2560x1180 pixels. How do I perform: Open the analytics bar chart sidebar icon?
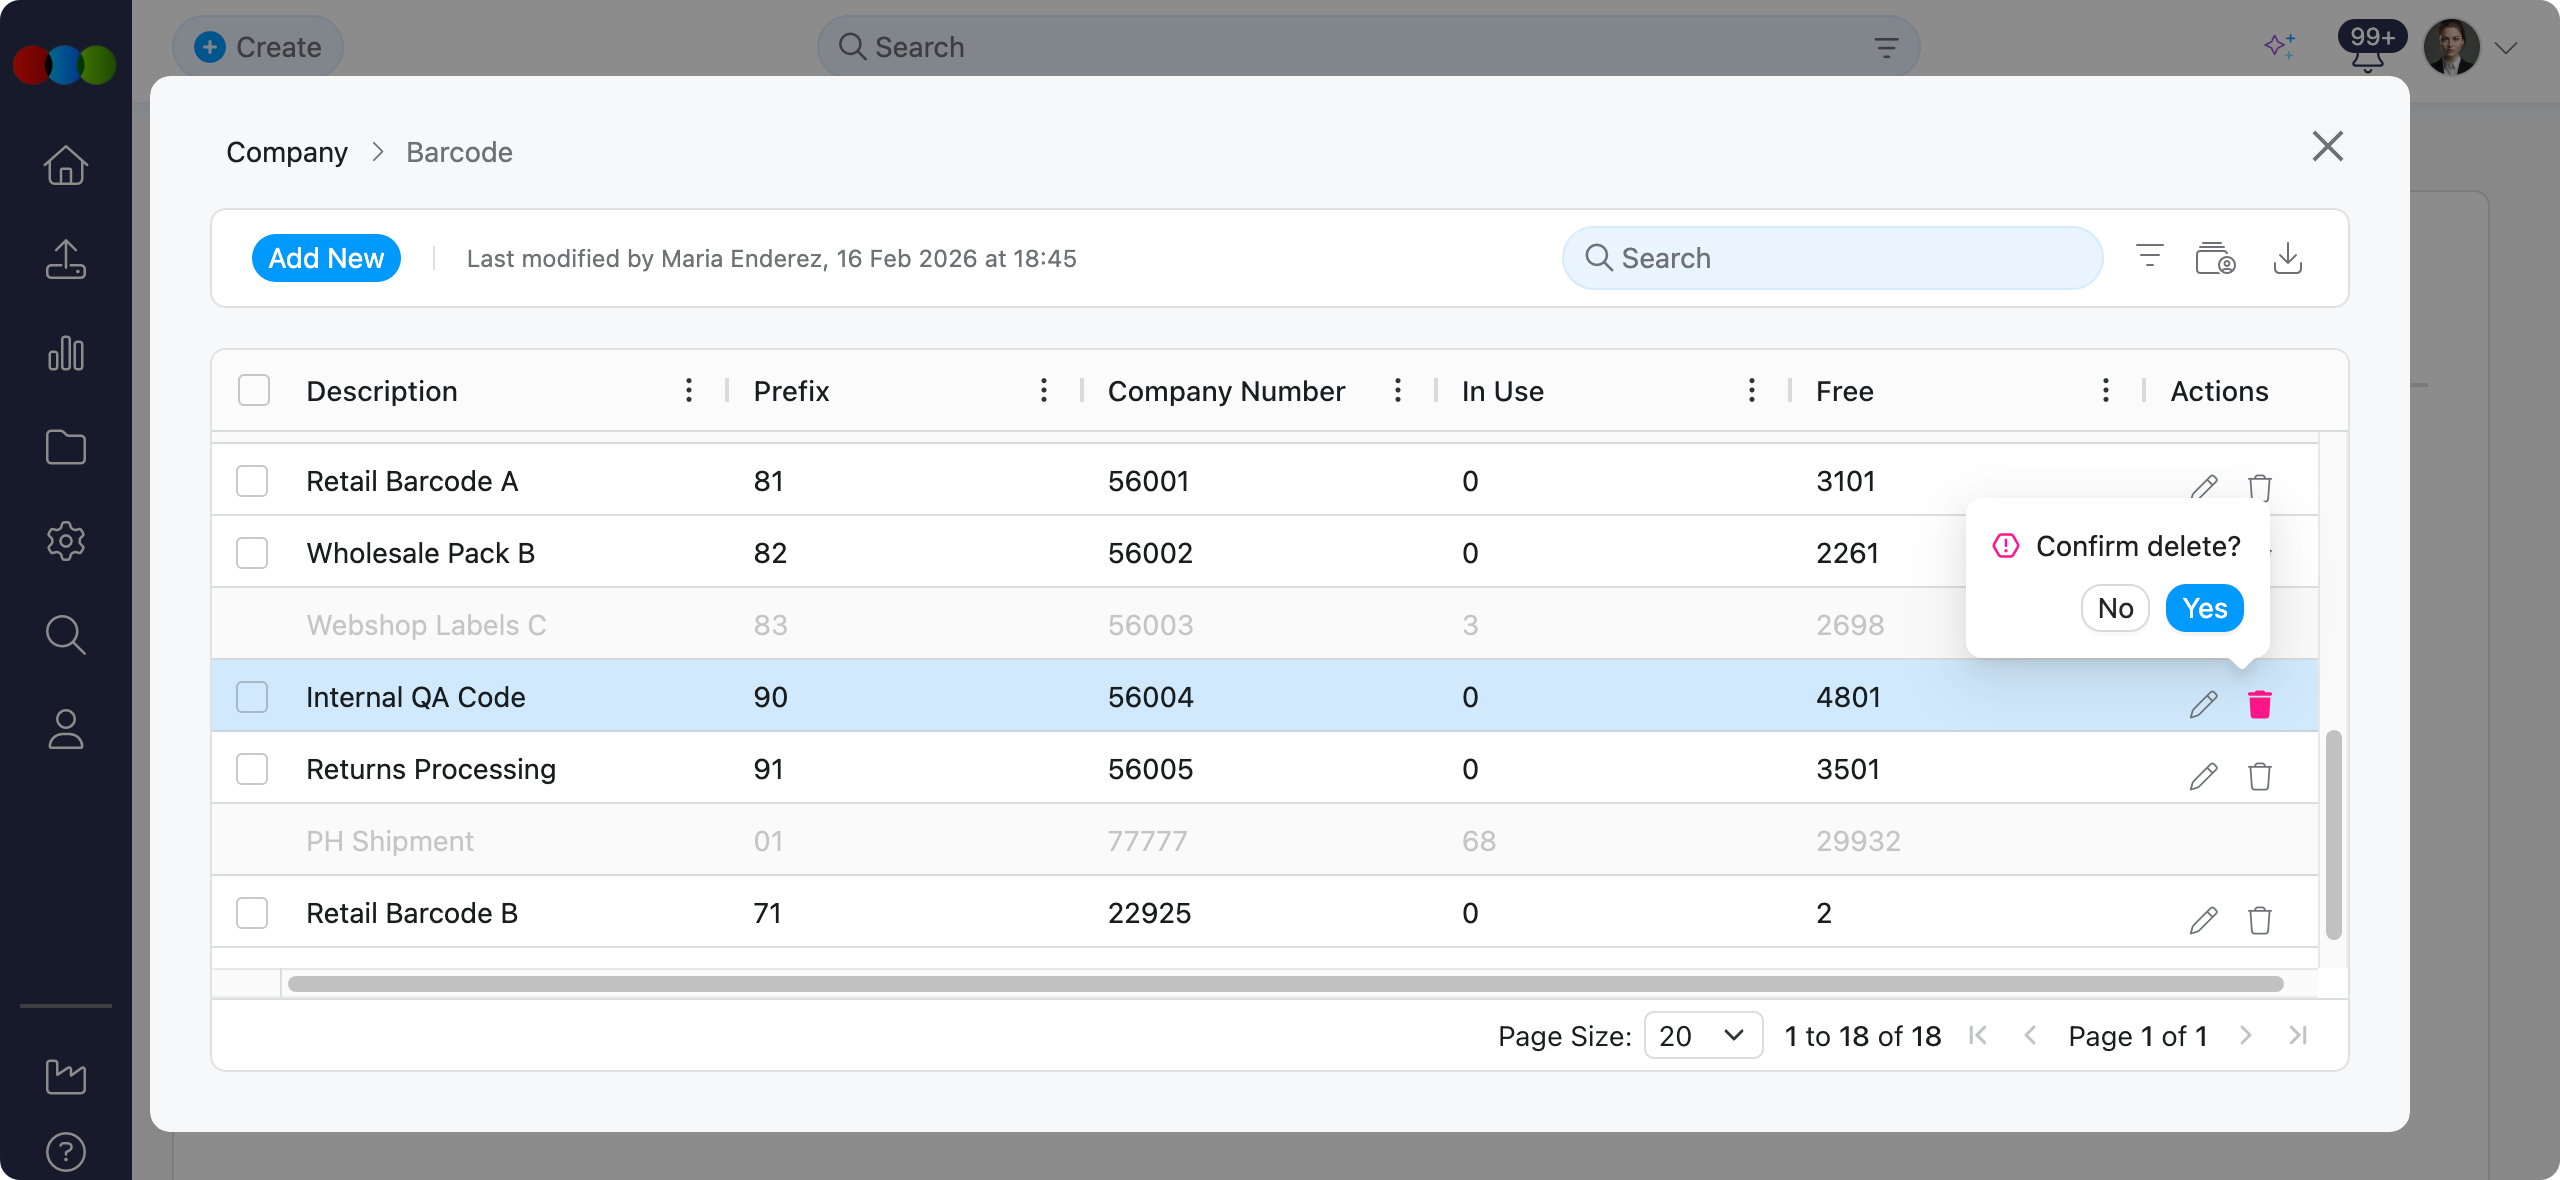click(66, 354)
